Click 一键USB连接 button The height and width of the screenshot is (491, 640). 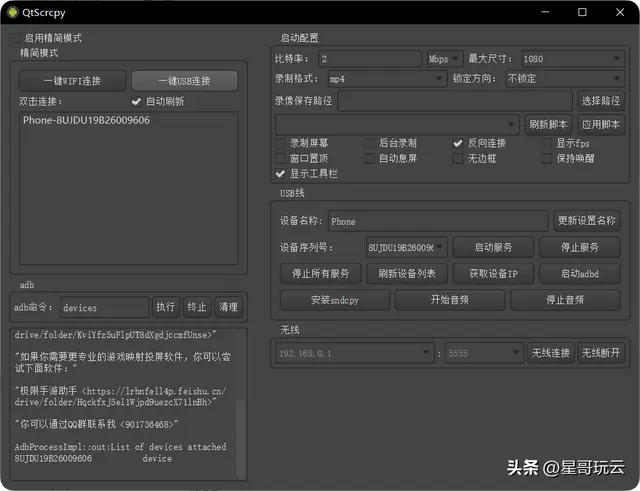pyautogui.click(x=184, y=81)
